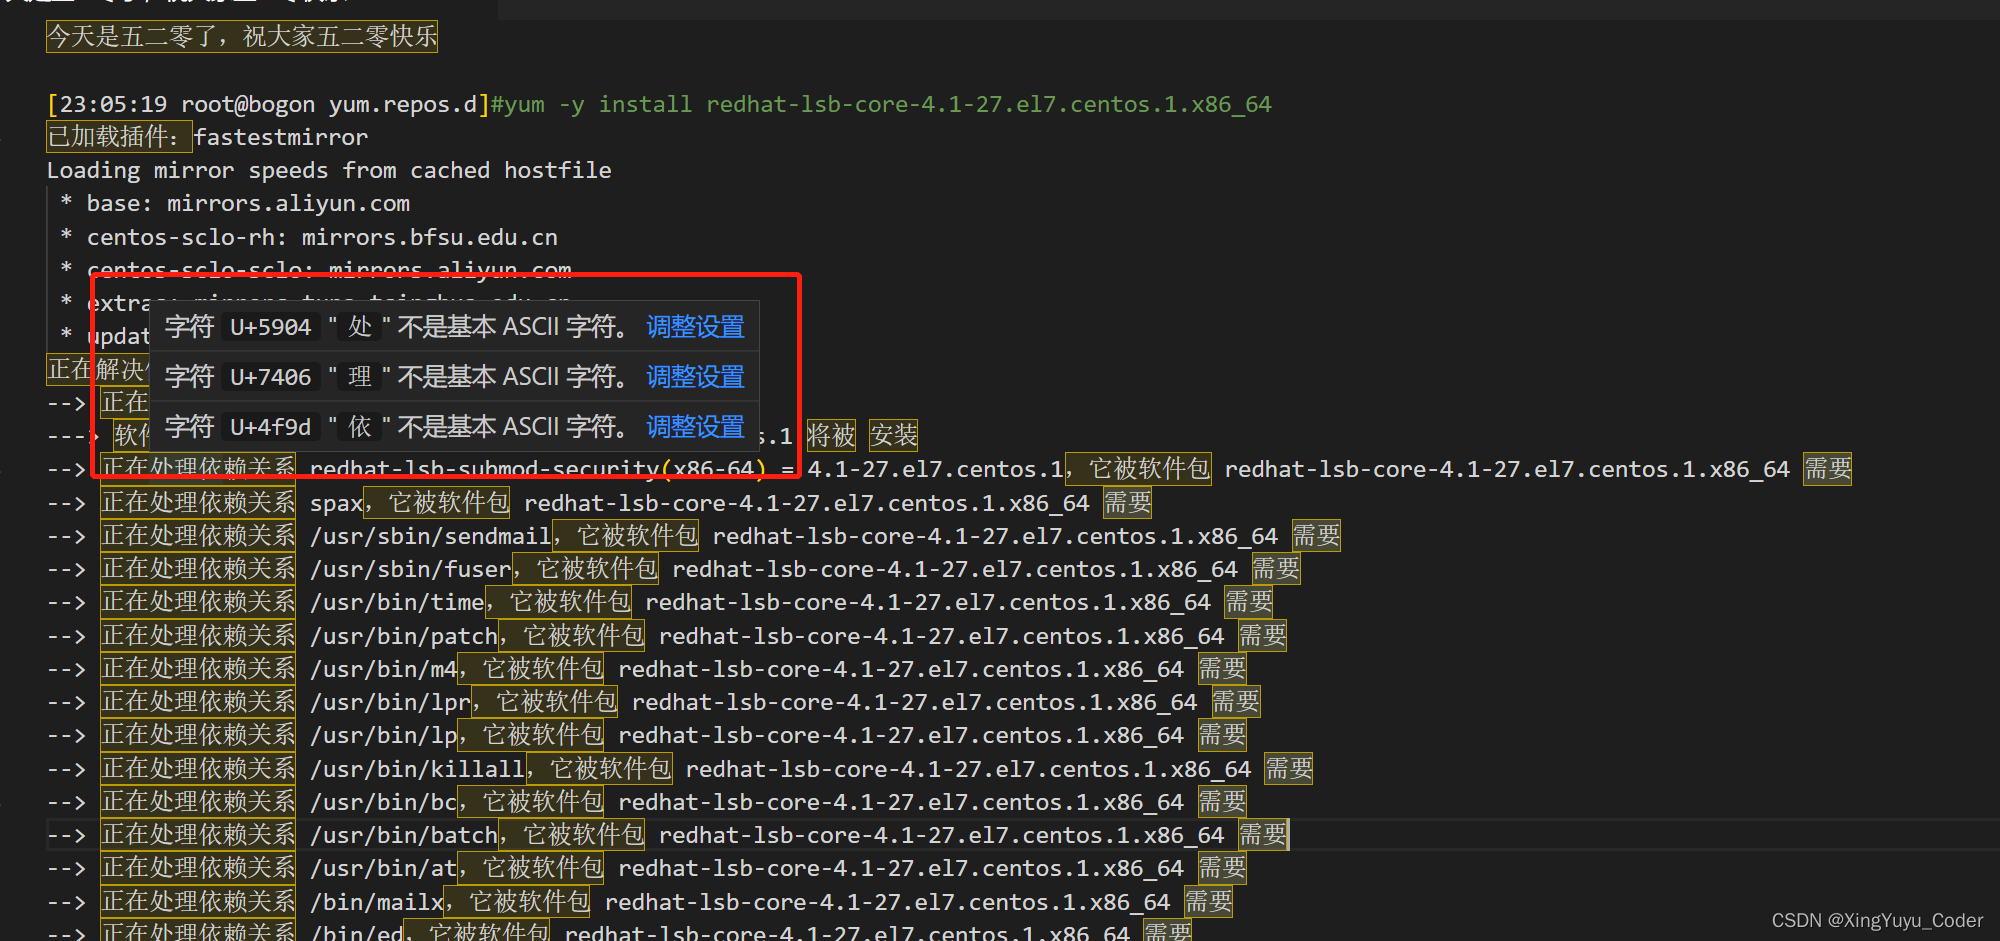
Task: Click U+4f9d code in the tooltip
Action: (x=271, y=427)
